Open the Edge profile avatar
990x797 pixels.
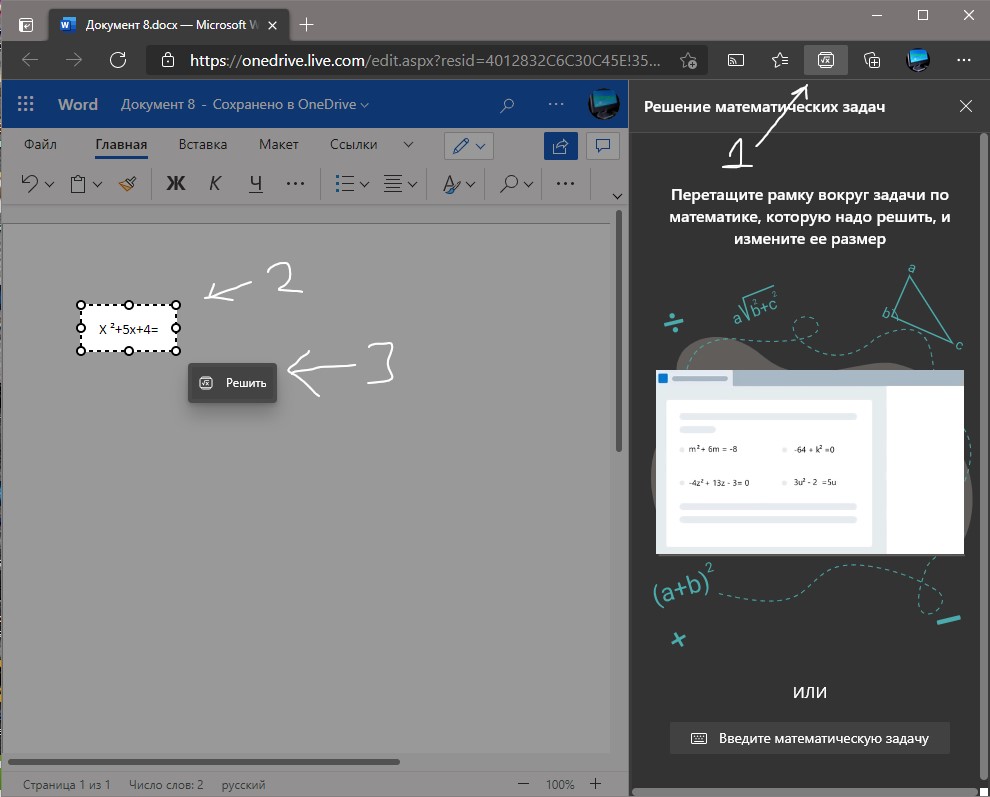click(917, 60)
